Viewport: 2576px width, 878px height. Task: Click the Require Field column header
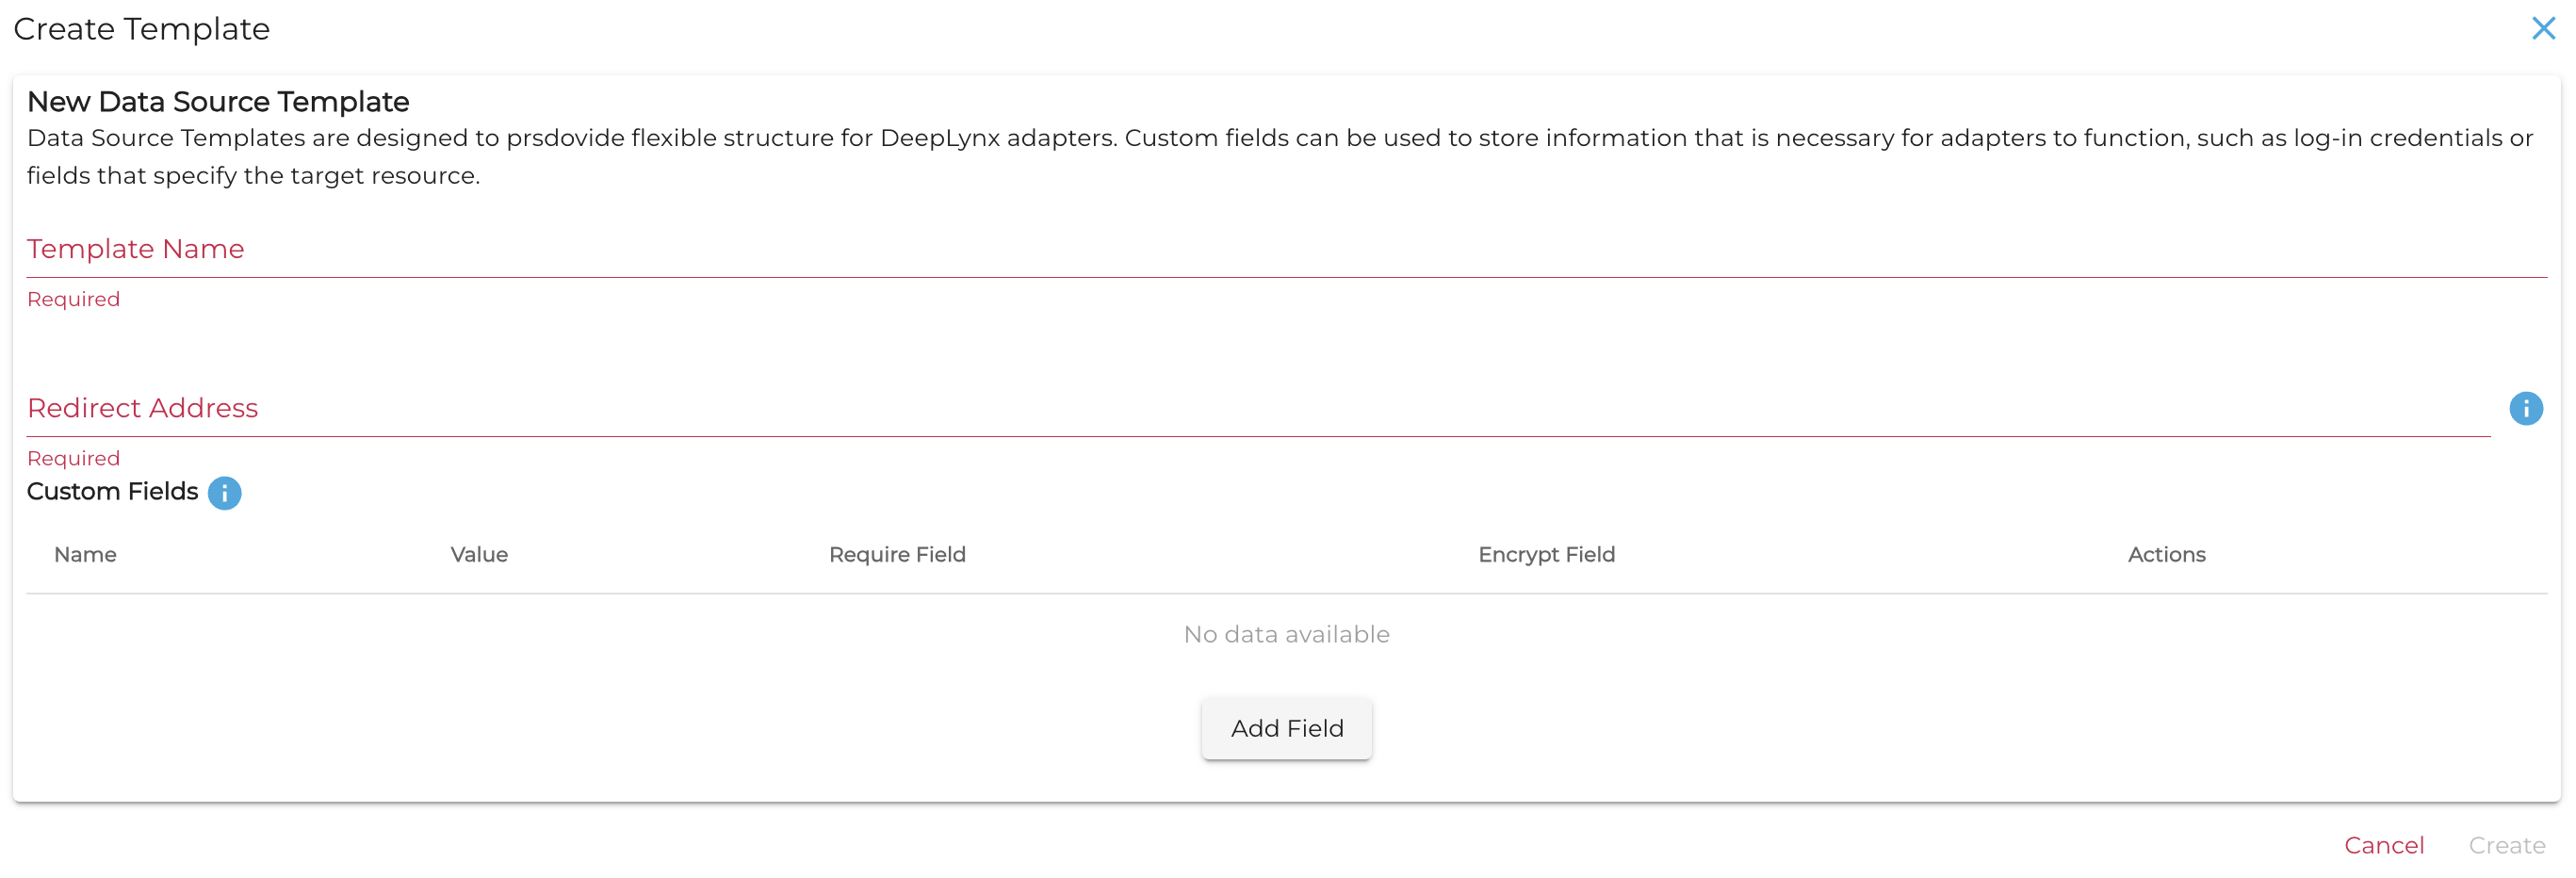pyautogui.click(x=897, y=554)
